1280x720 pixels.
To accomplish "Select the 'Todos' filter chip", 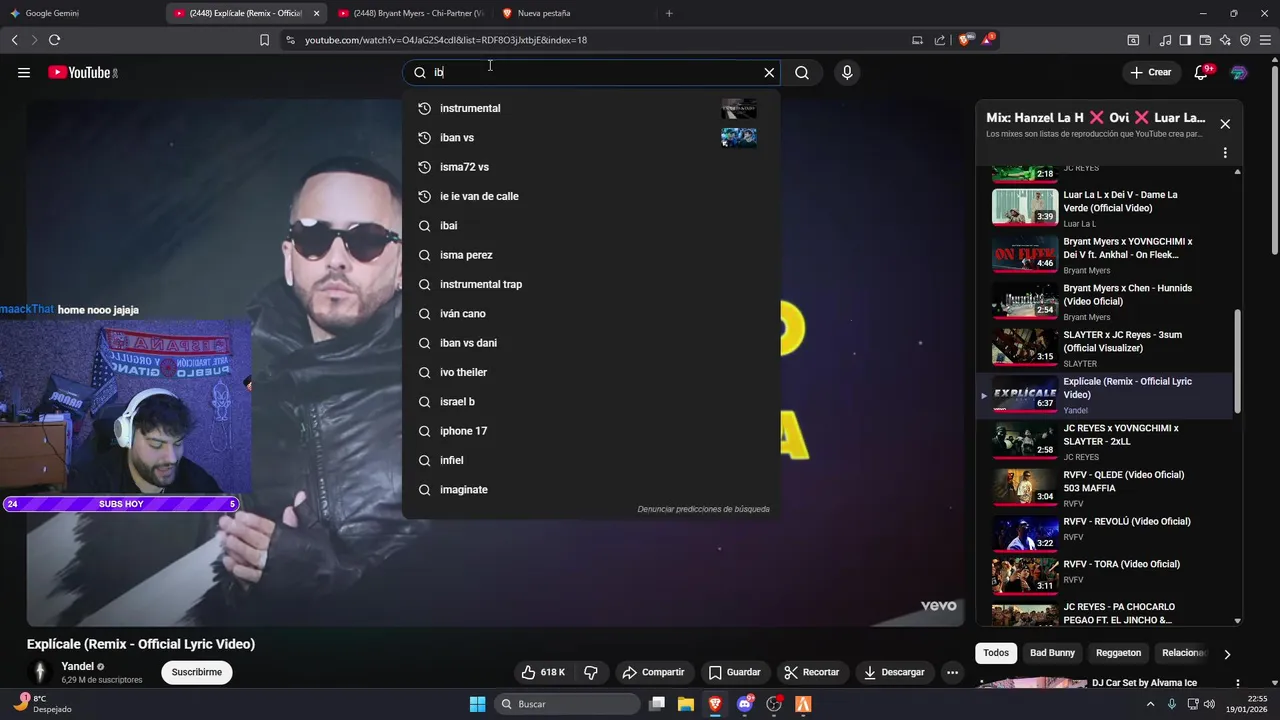I will click(x=996, y=653).
